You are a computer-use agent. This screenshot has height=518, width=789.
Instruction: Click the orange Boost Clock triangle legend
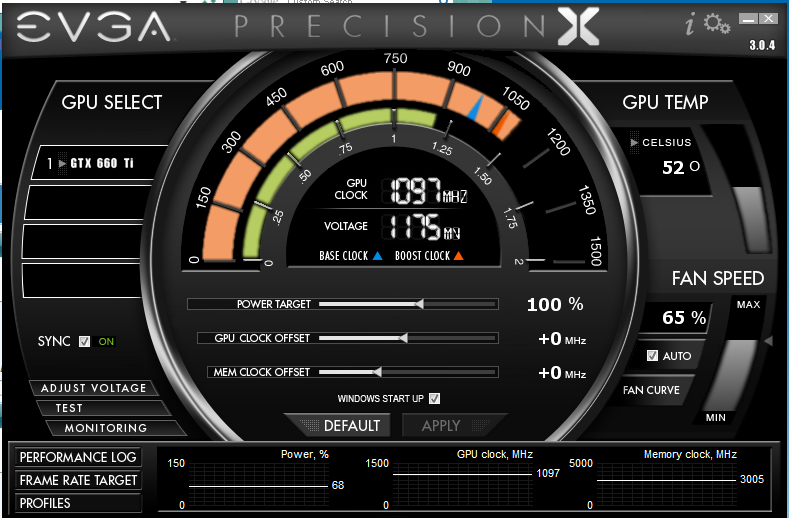(458, 256)
